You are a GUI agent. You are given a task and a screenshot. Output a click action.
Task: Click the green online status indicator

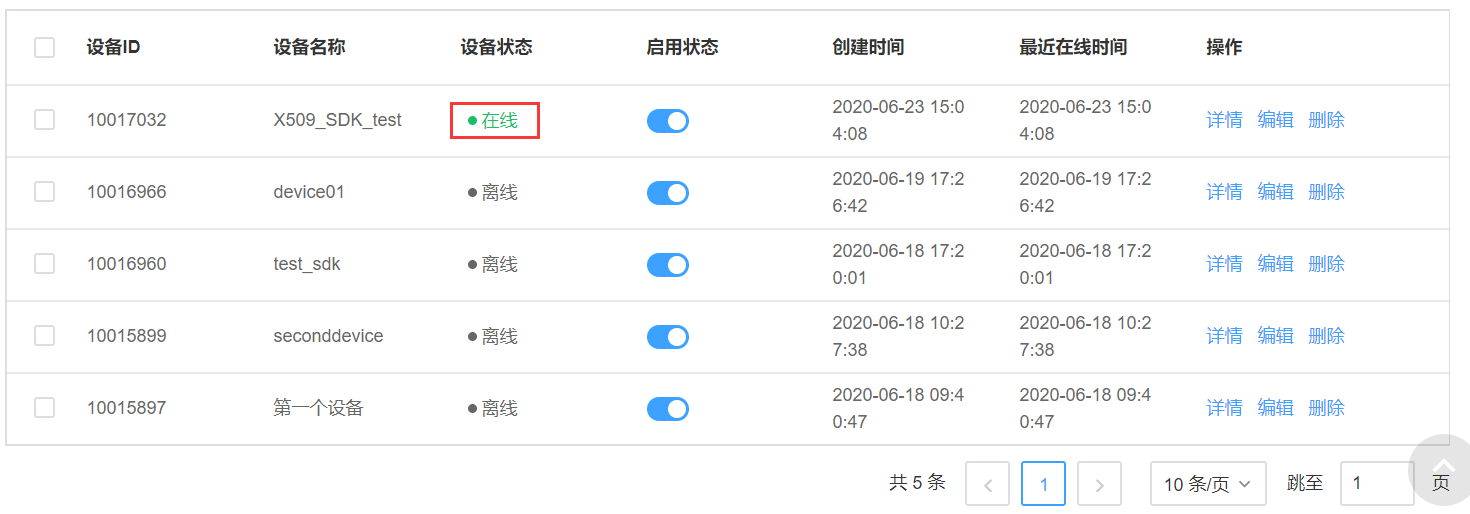[493, 120]
